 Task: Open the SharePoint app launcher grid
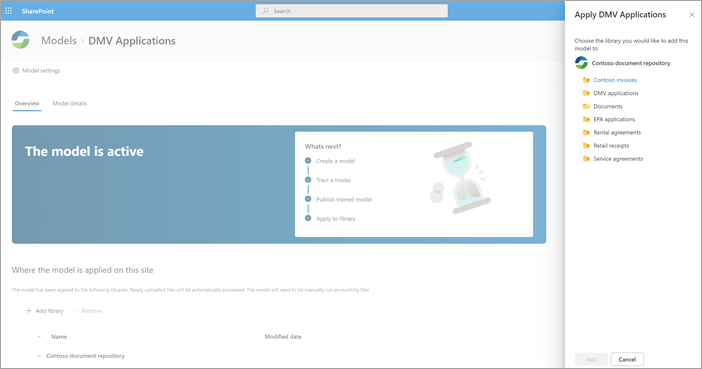pyautogui.click(x=9, y=11)
